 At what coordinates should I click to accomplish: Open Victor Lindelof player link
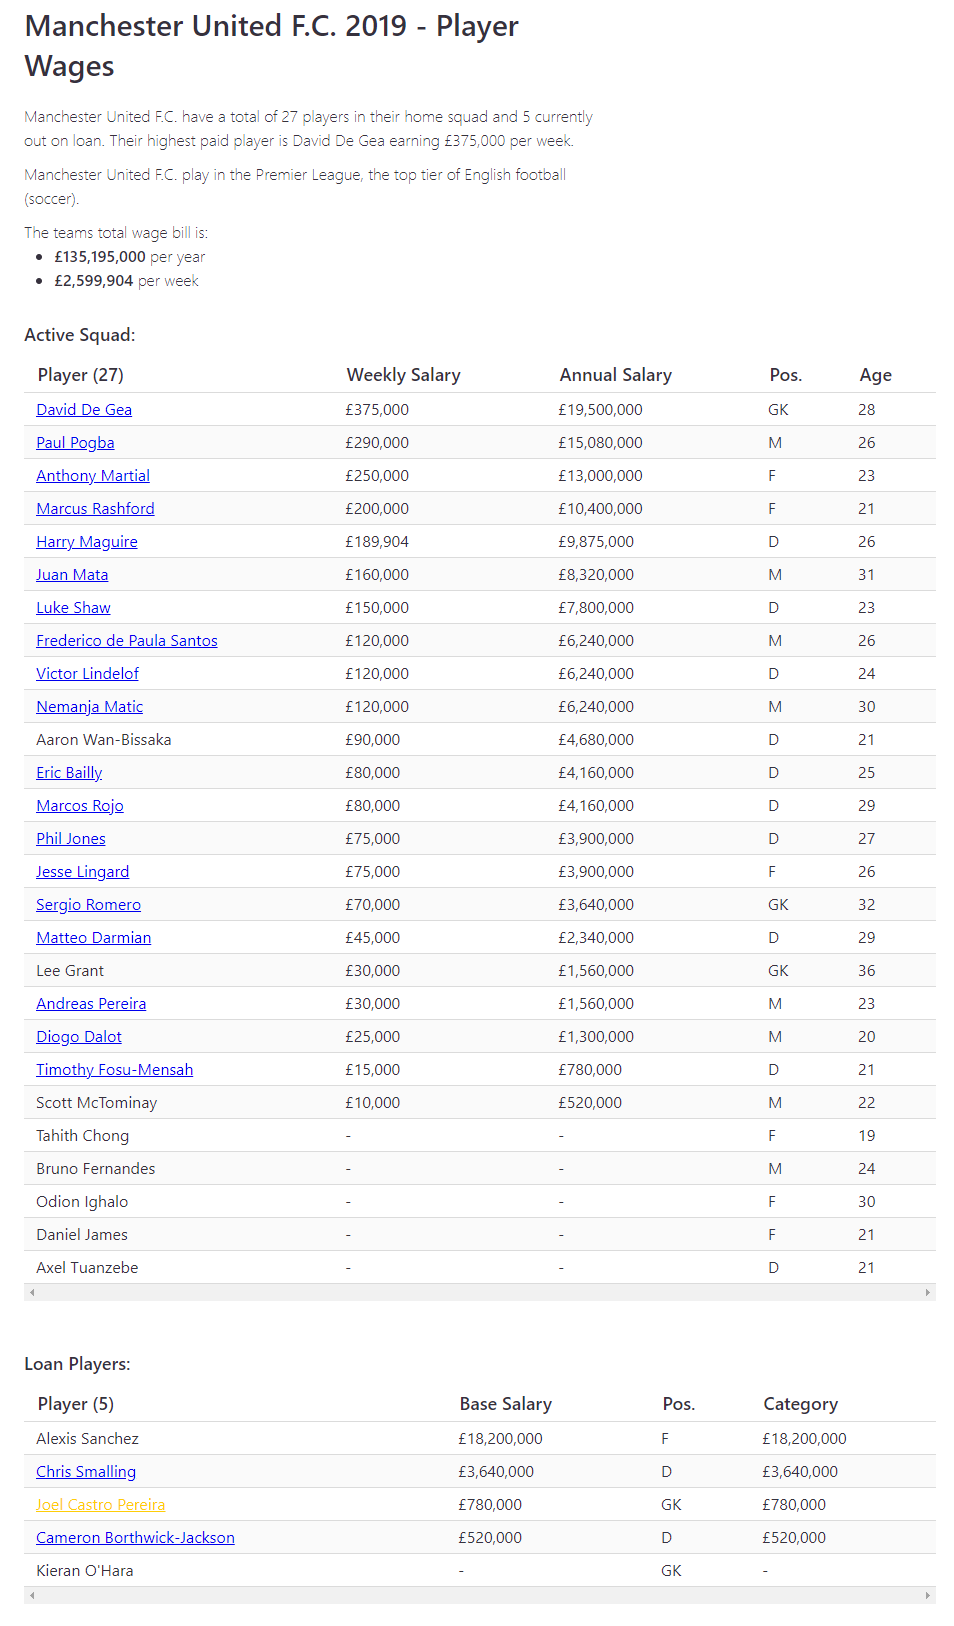coord(87,673)
